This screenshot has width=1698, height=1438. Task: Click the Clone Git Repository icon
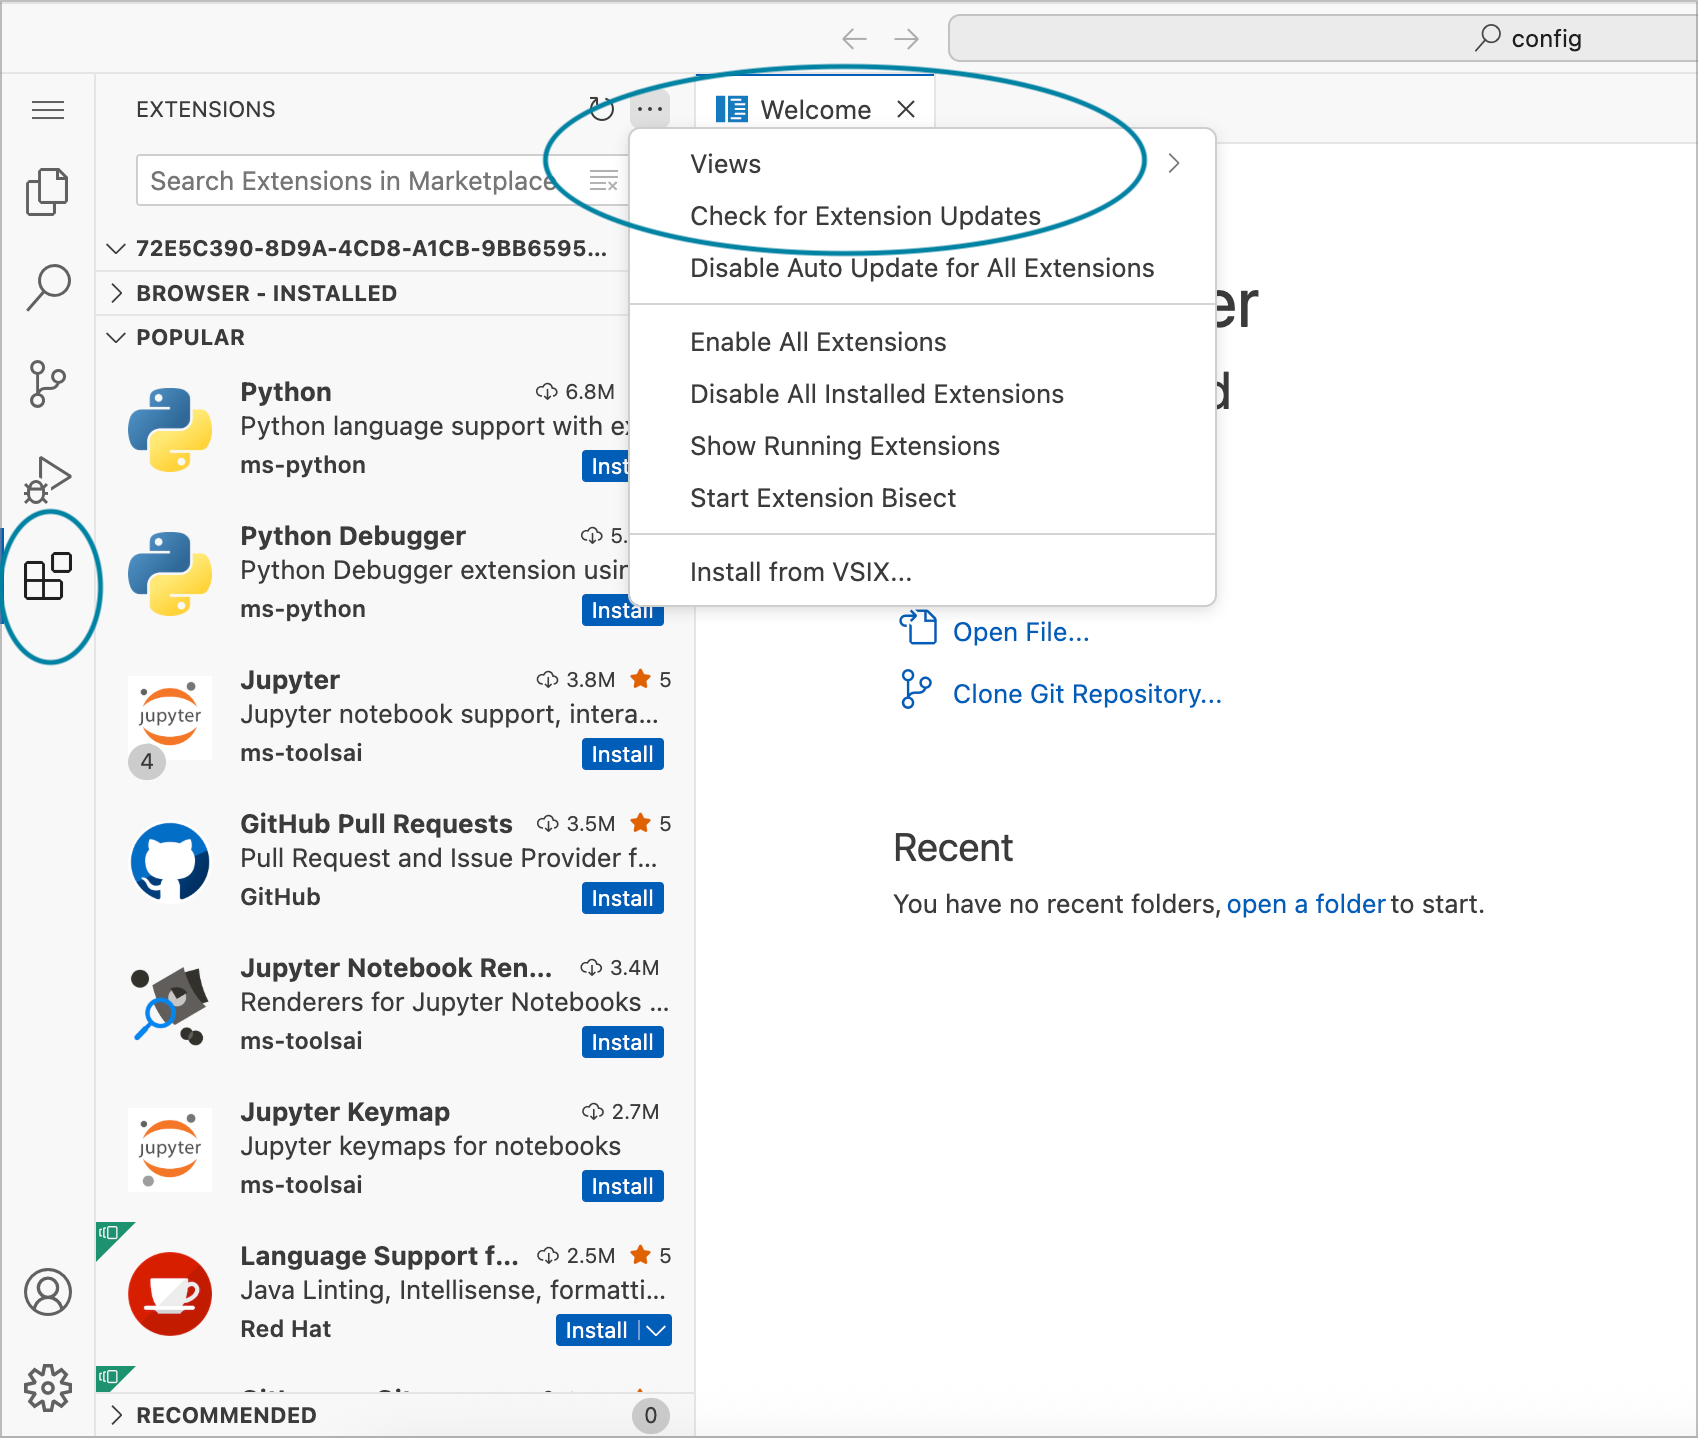[916, 690]
